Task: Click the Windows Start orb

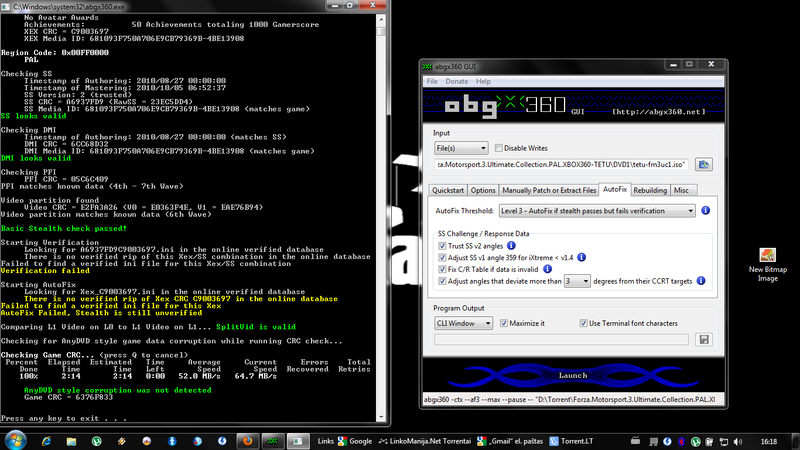Action: click(x=15, y=440)
